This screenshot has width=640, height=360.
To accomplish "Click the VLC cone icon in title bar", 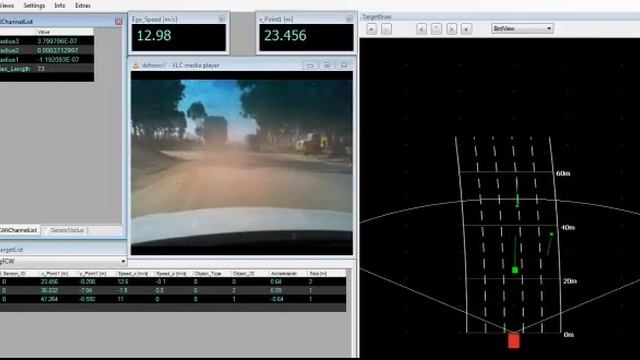I will [x=136, y=65].
